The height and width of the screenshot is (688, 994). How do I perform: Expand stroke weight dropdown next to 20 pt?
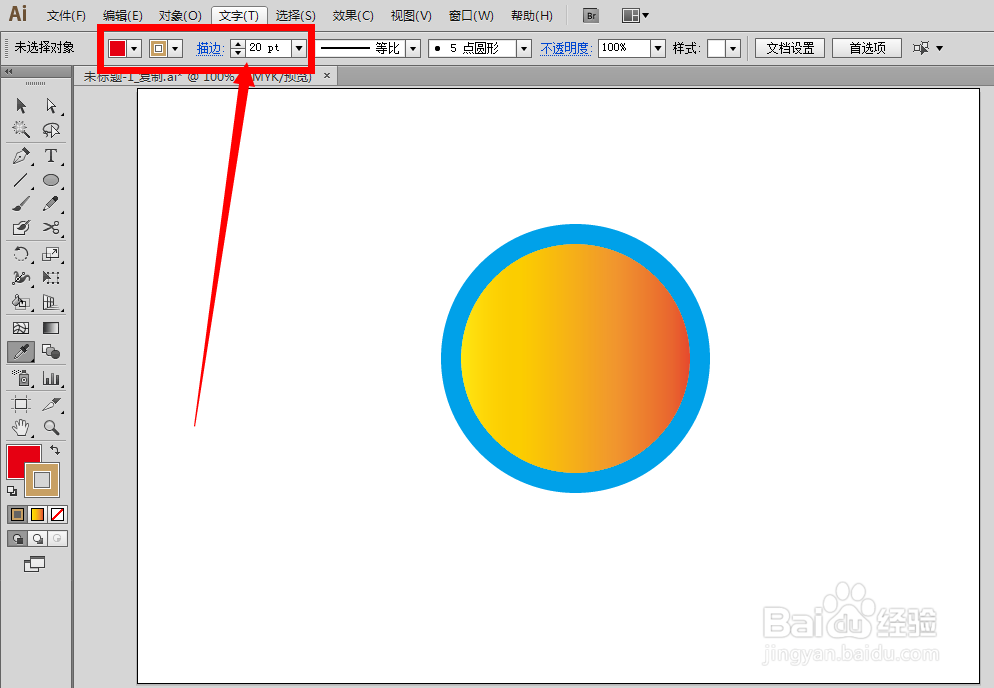tap(299, 48)
